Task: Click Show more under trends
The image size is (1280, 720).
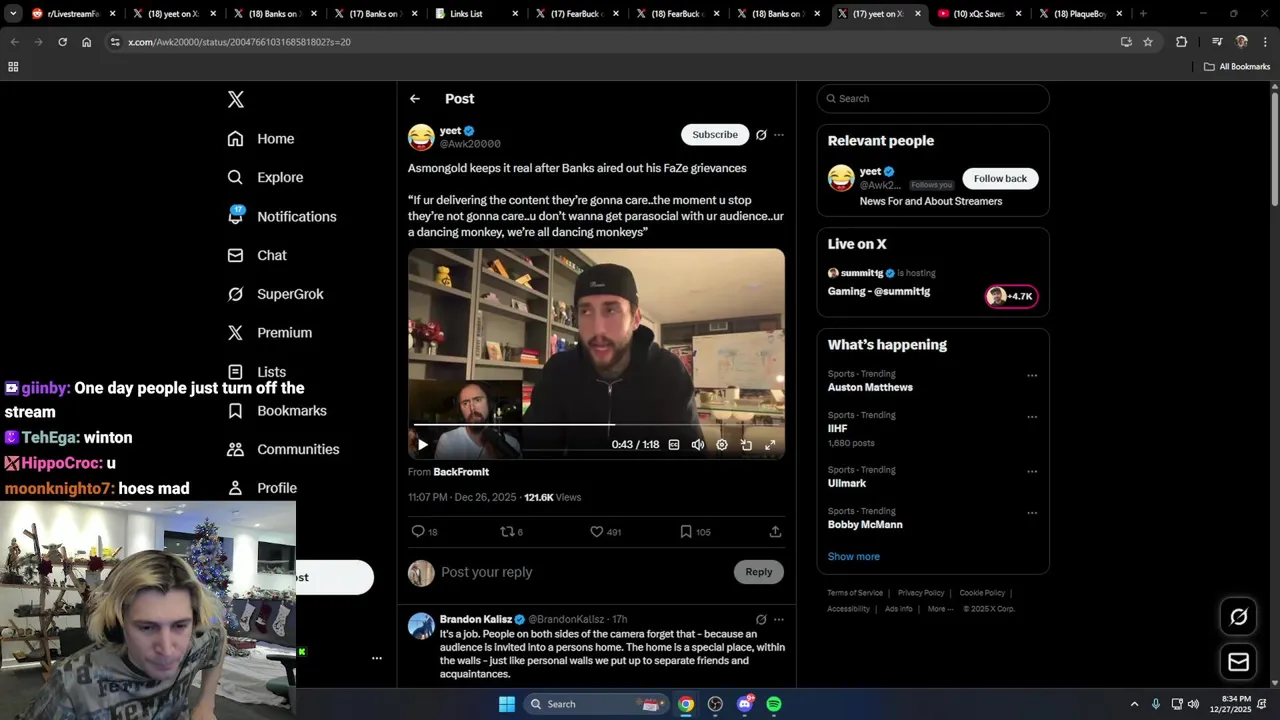Action: point(854,556)
